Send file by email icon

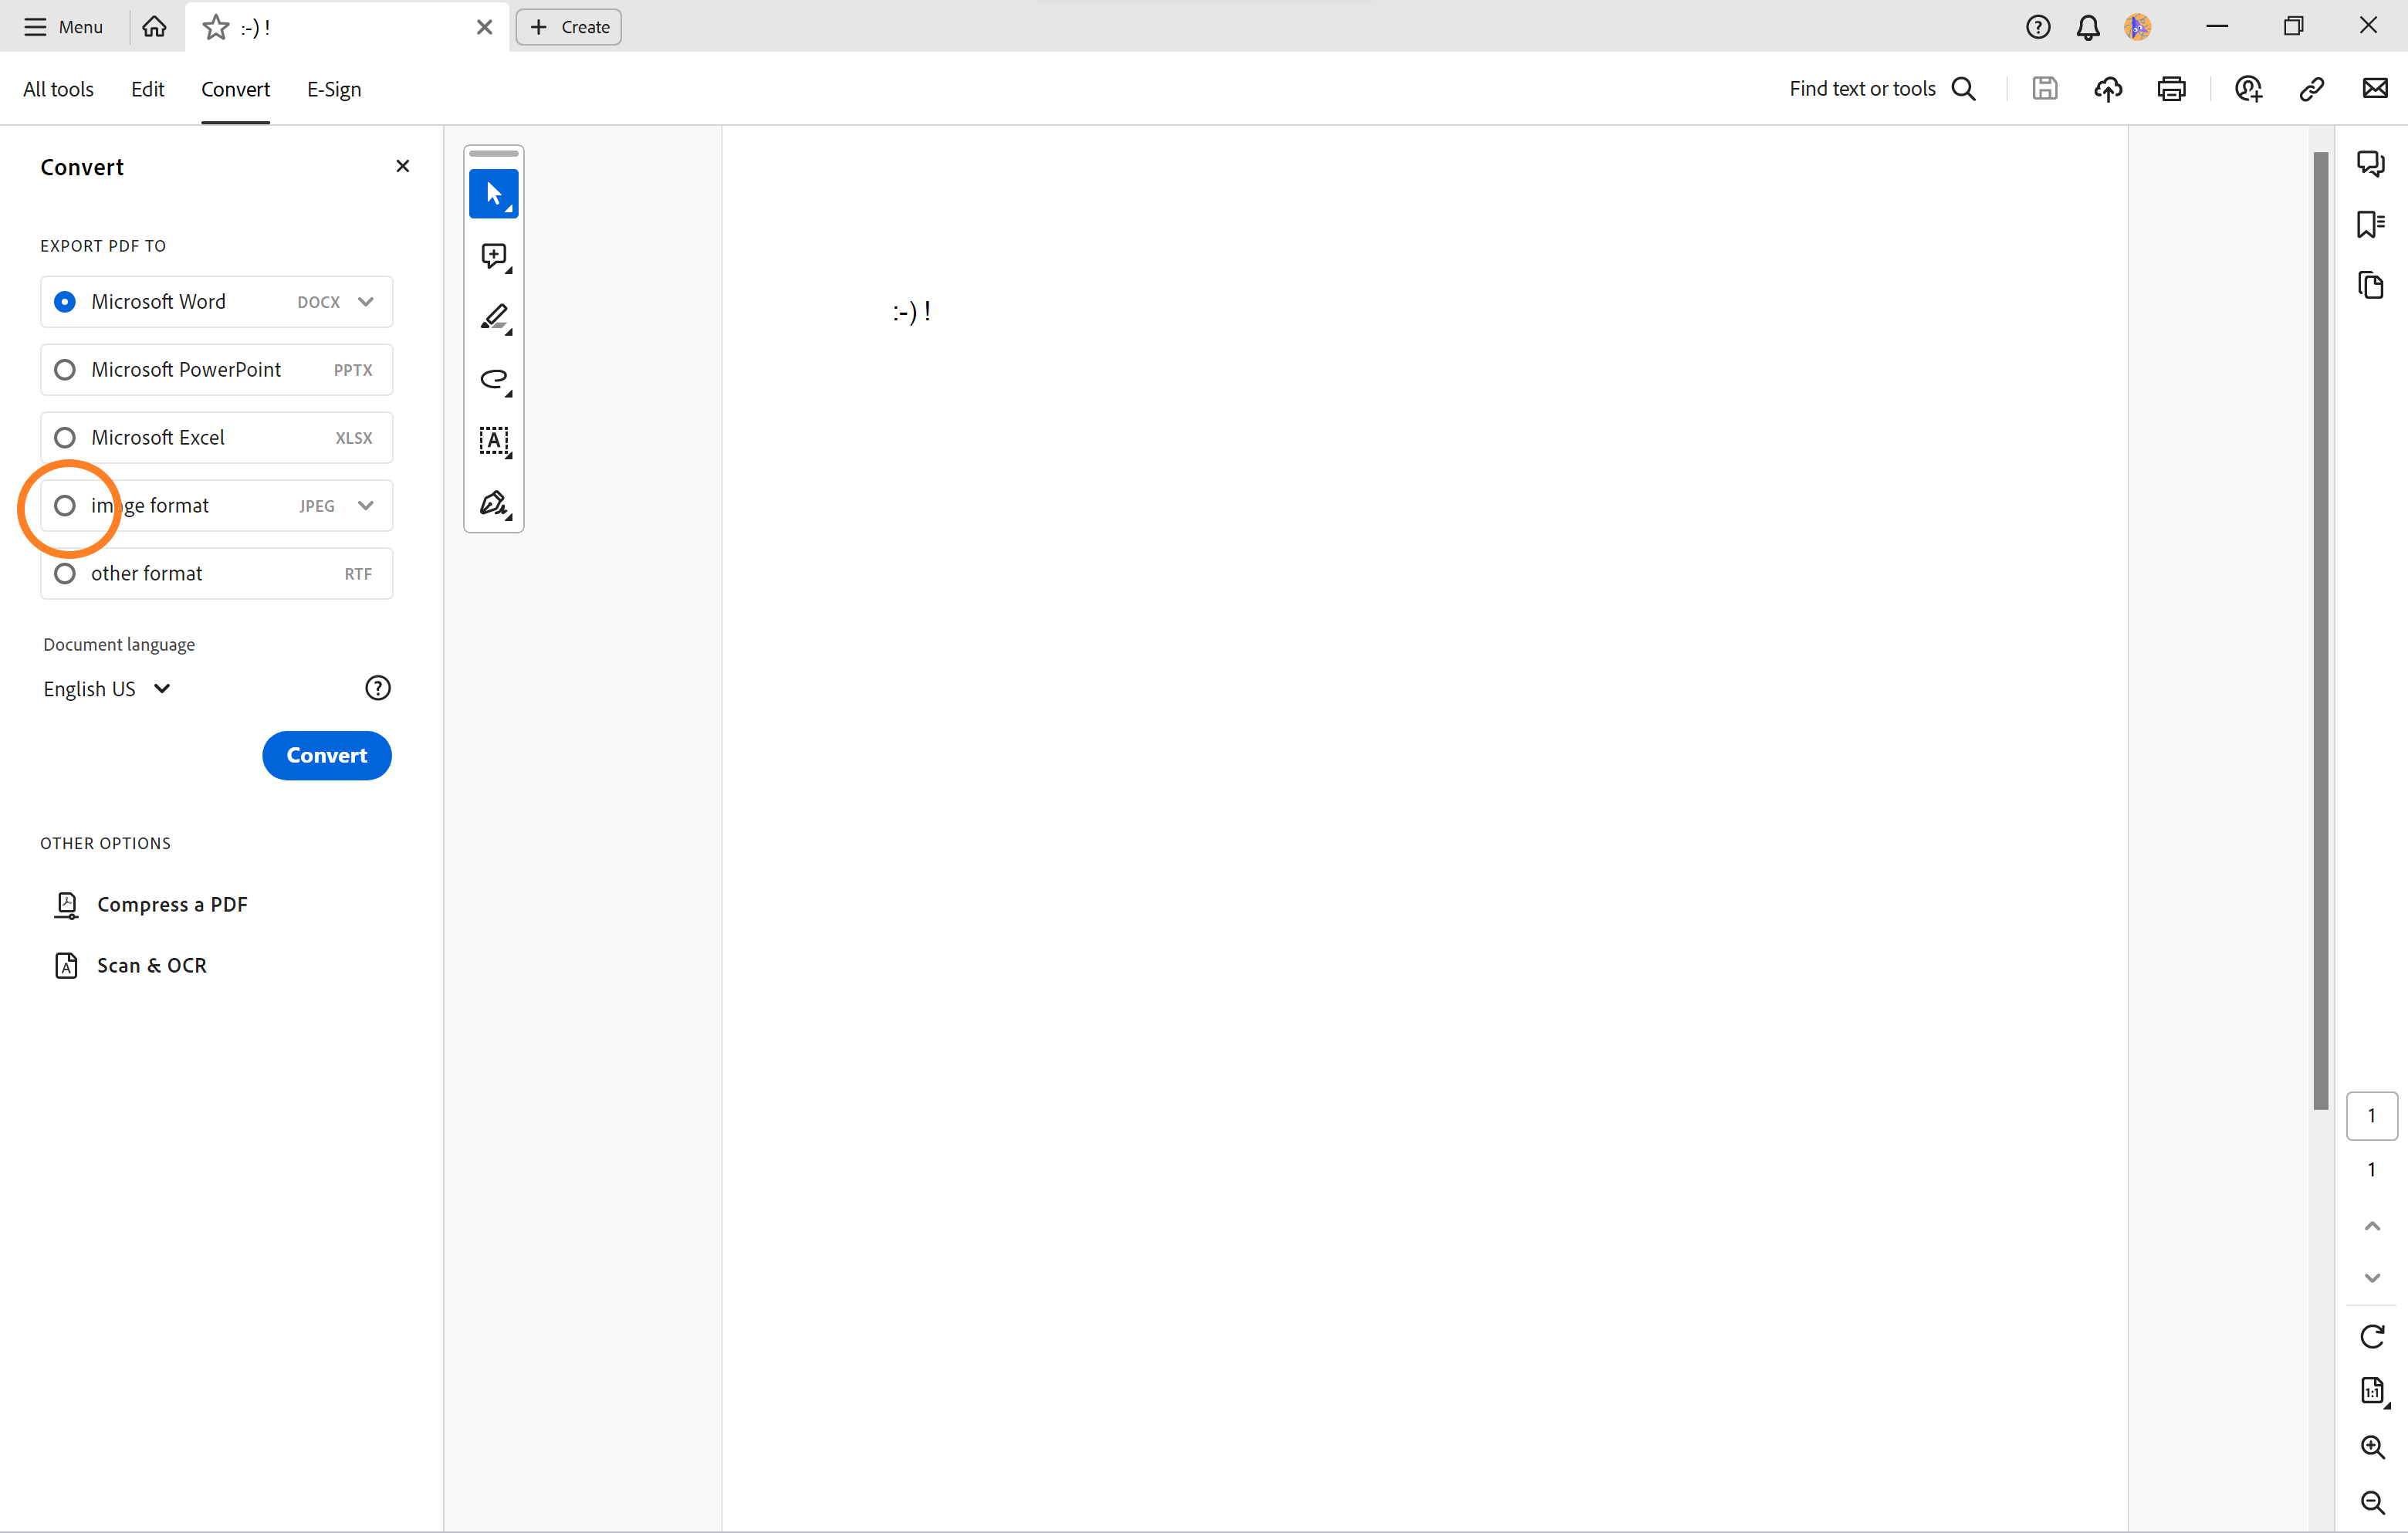click(2375, 89)
